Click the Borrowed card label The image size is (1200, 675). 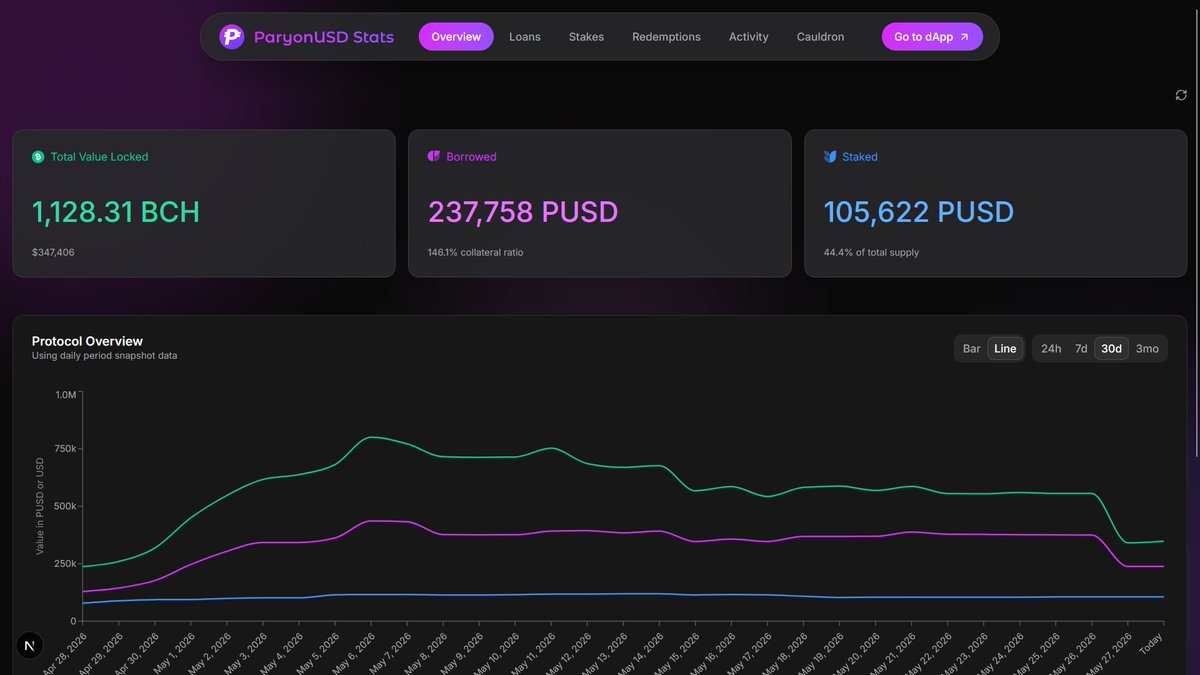(x=471, y=157)
